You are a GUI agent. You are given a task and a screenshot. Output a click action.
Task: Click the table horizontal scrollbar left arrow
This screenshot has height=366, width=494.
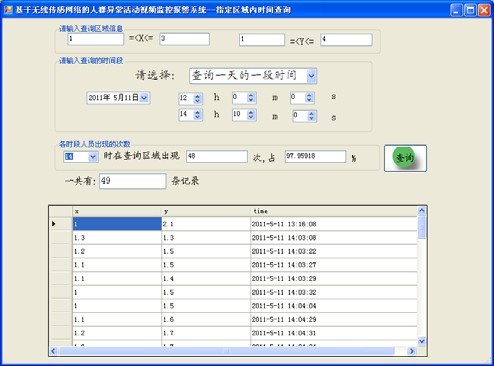pyautogui.click(x=53, y=351)
